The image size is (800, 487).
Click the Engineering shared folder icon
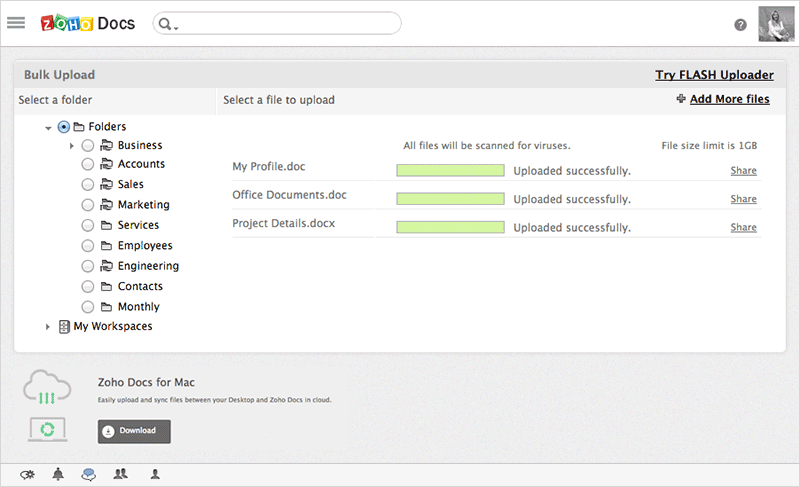106,266
